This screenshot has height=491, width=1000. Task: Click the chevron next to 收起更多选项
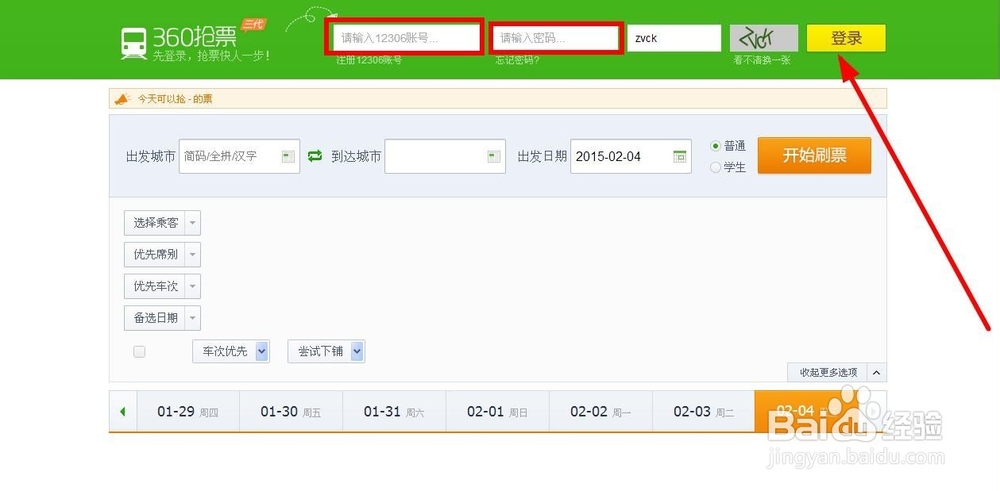tap(876, 372)
